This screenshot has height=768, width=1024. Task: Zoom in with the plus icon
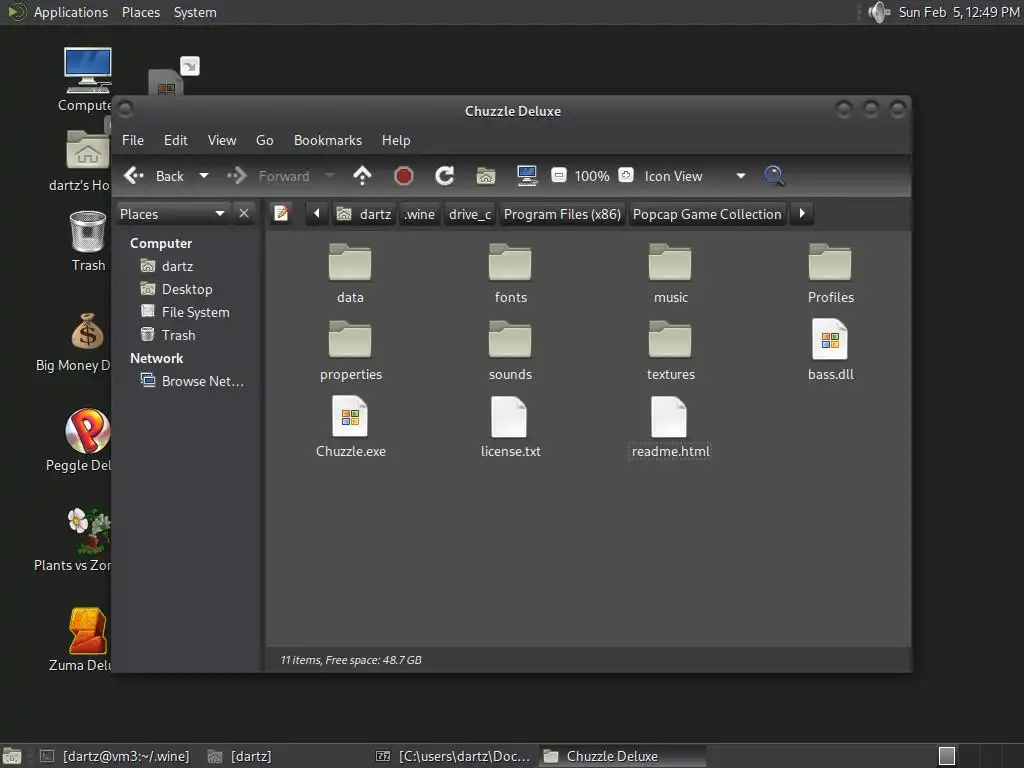click(626, 175)
